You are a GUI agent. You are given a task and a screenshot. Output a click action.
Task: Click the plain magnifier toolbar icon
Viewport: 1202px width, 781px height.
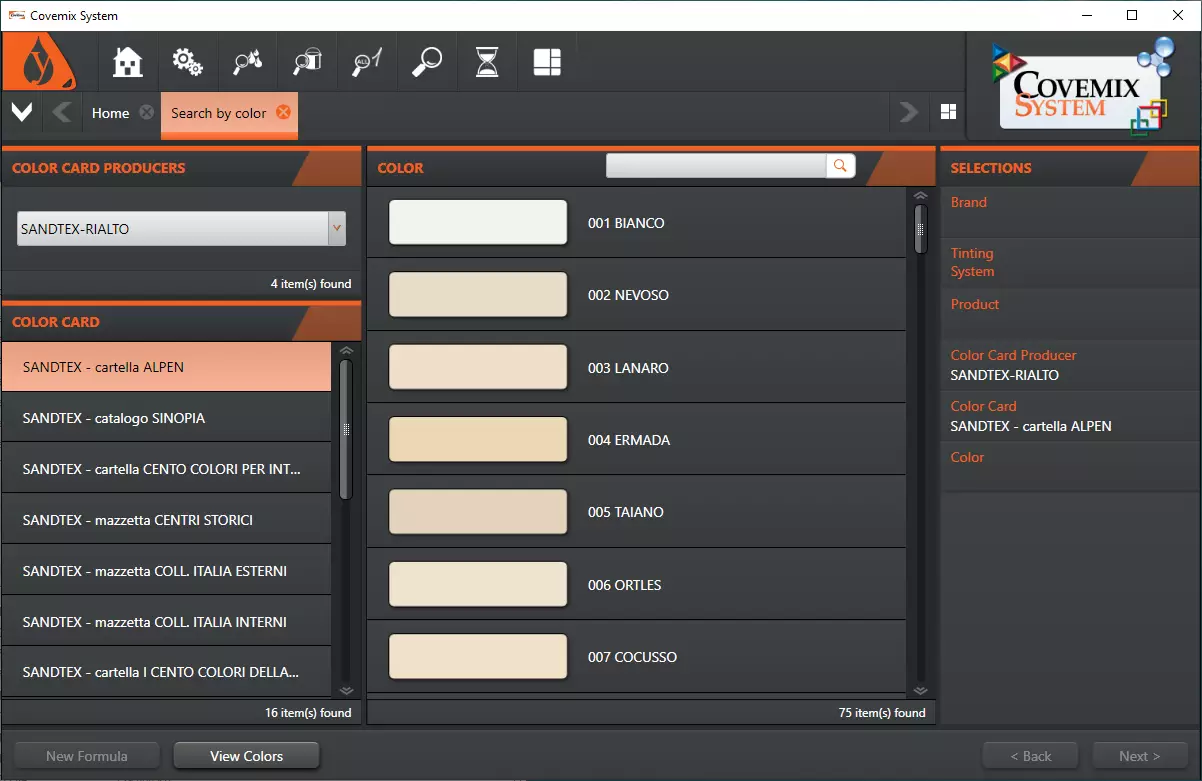coord(427,62)
